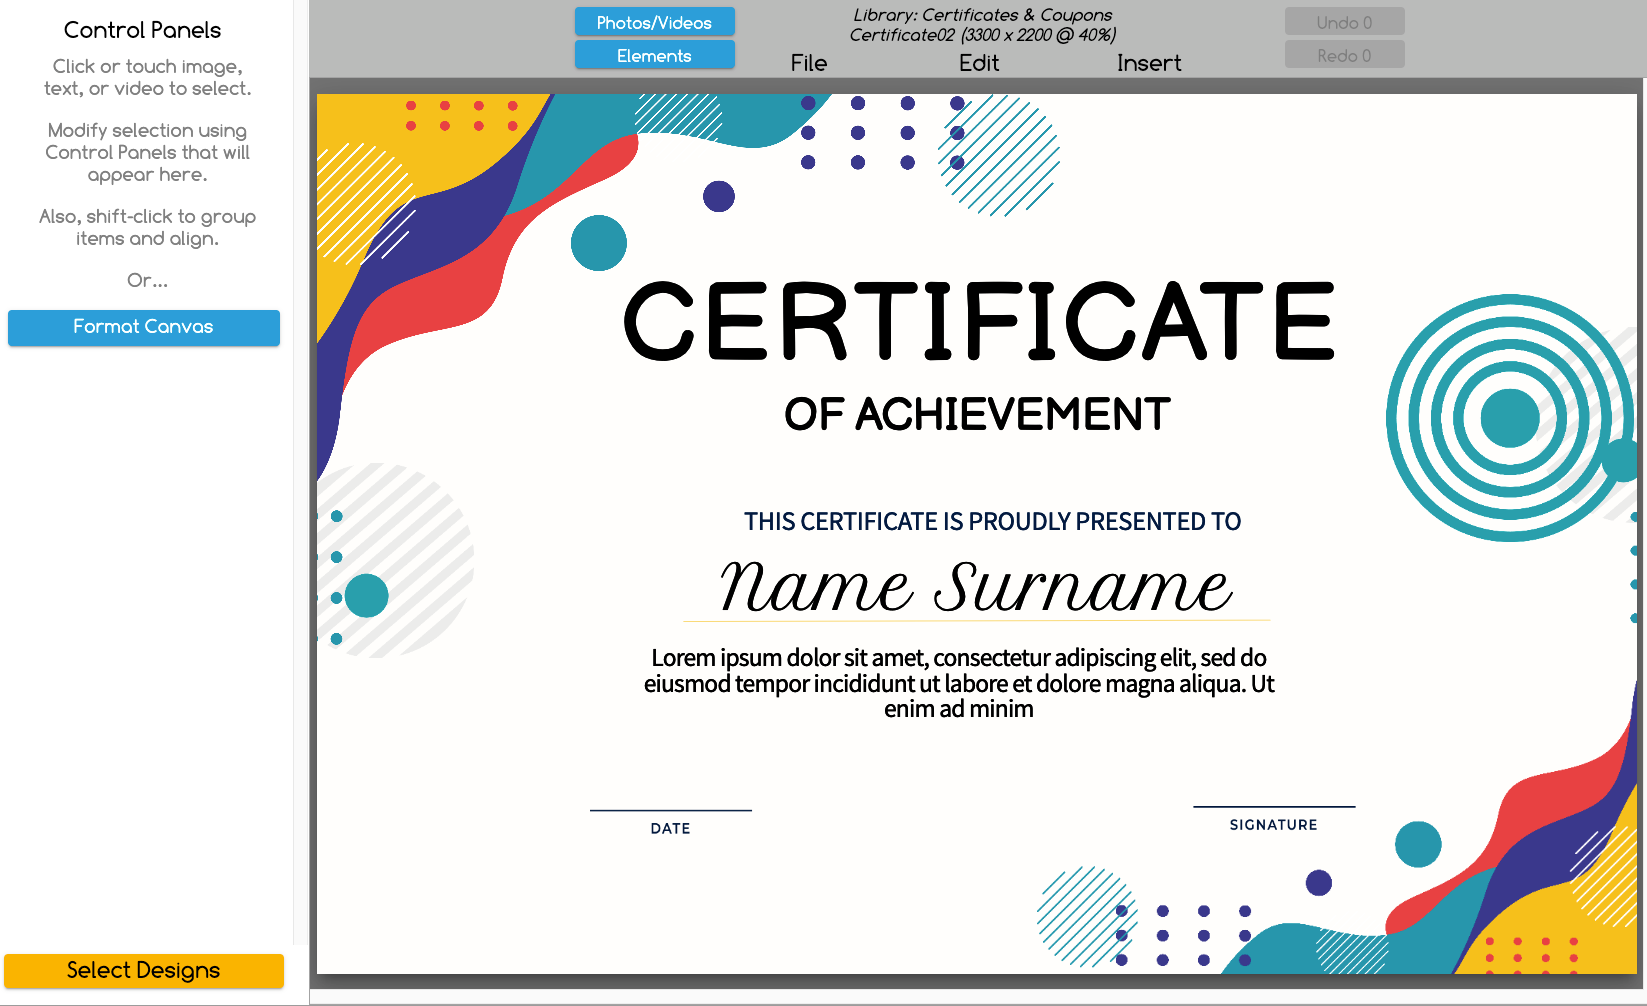Open the Insert menu

1148,63
